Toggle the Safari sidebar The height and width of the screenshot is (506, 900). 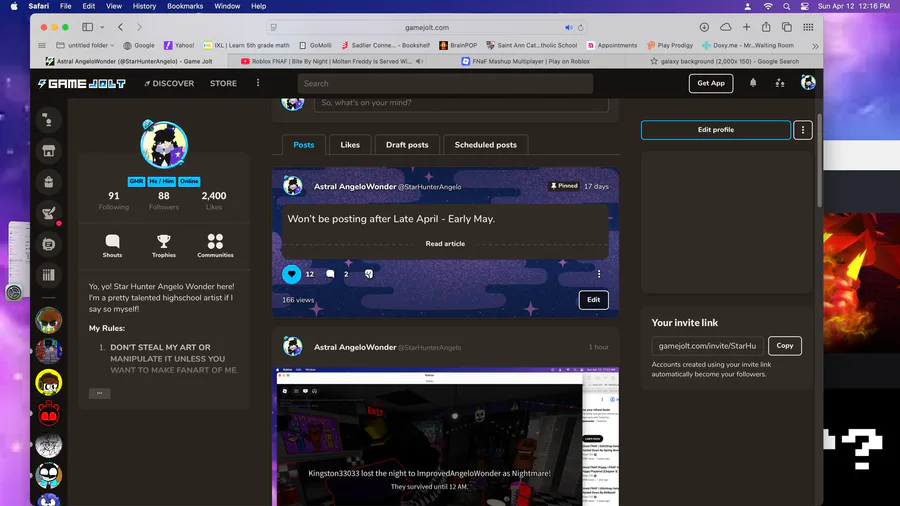coord(87,27)
